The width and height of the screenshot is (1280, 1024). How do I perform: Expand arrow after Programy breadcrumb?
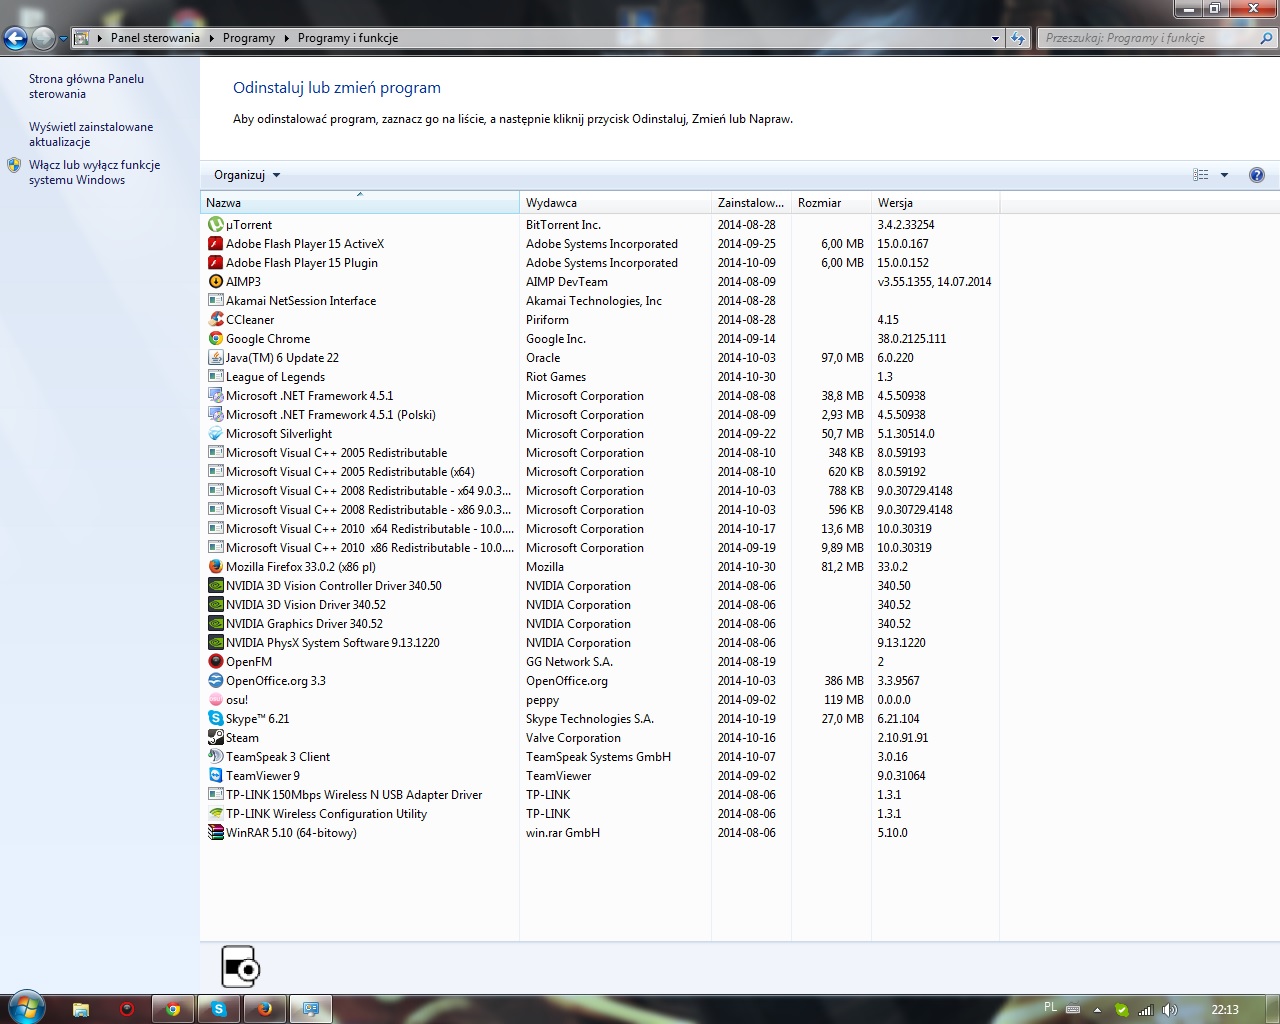(287, 38)
